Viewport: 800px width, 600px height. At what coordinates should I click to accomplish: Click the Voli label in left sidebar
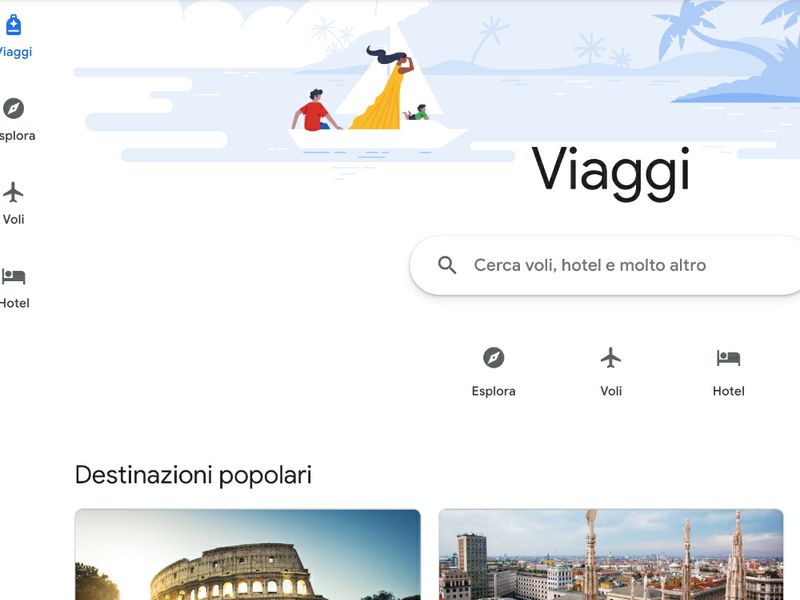[x=13, y=219]
